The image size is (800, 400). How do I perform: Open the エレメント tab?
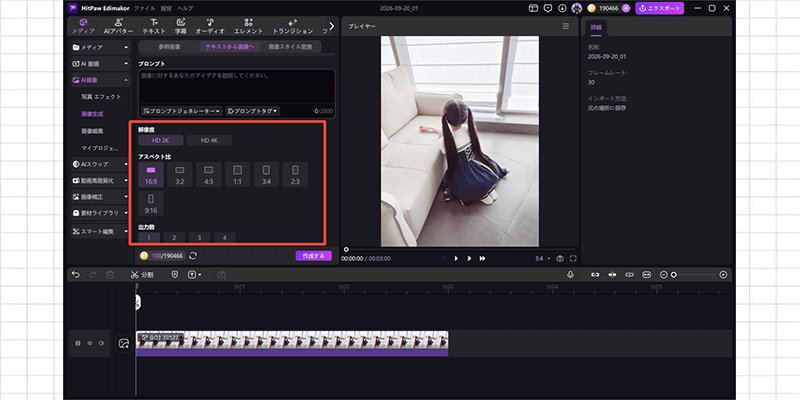(x=248, y=26)
